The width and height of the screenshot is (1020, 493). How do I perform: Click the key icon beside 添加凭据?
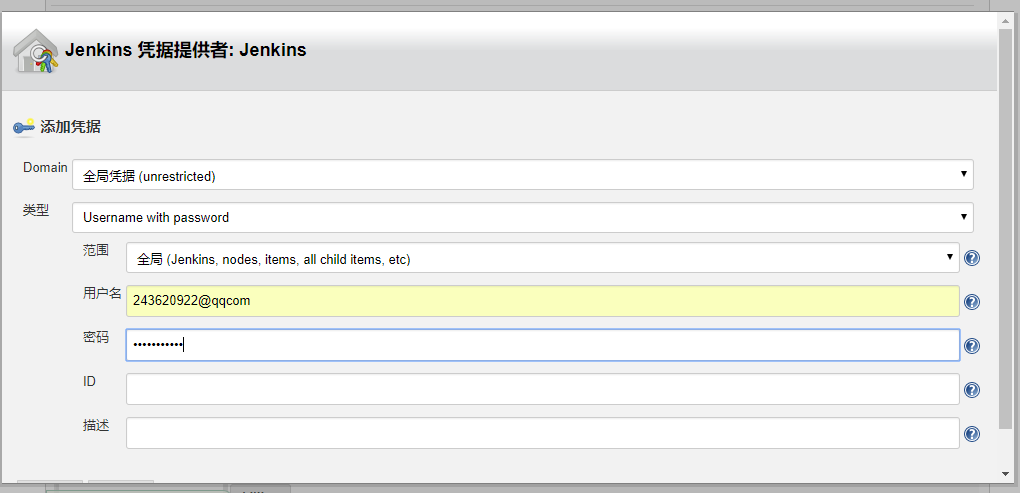[x=23, y=128]
